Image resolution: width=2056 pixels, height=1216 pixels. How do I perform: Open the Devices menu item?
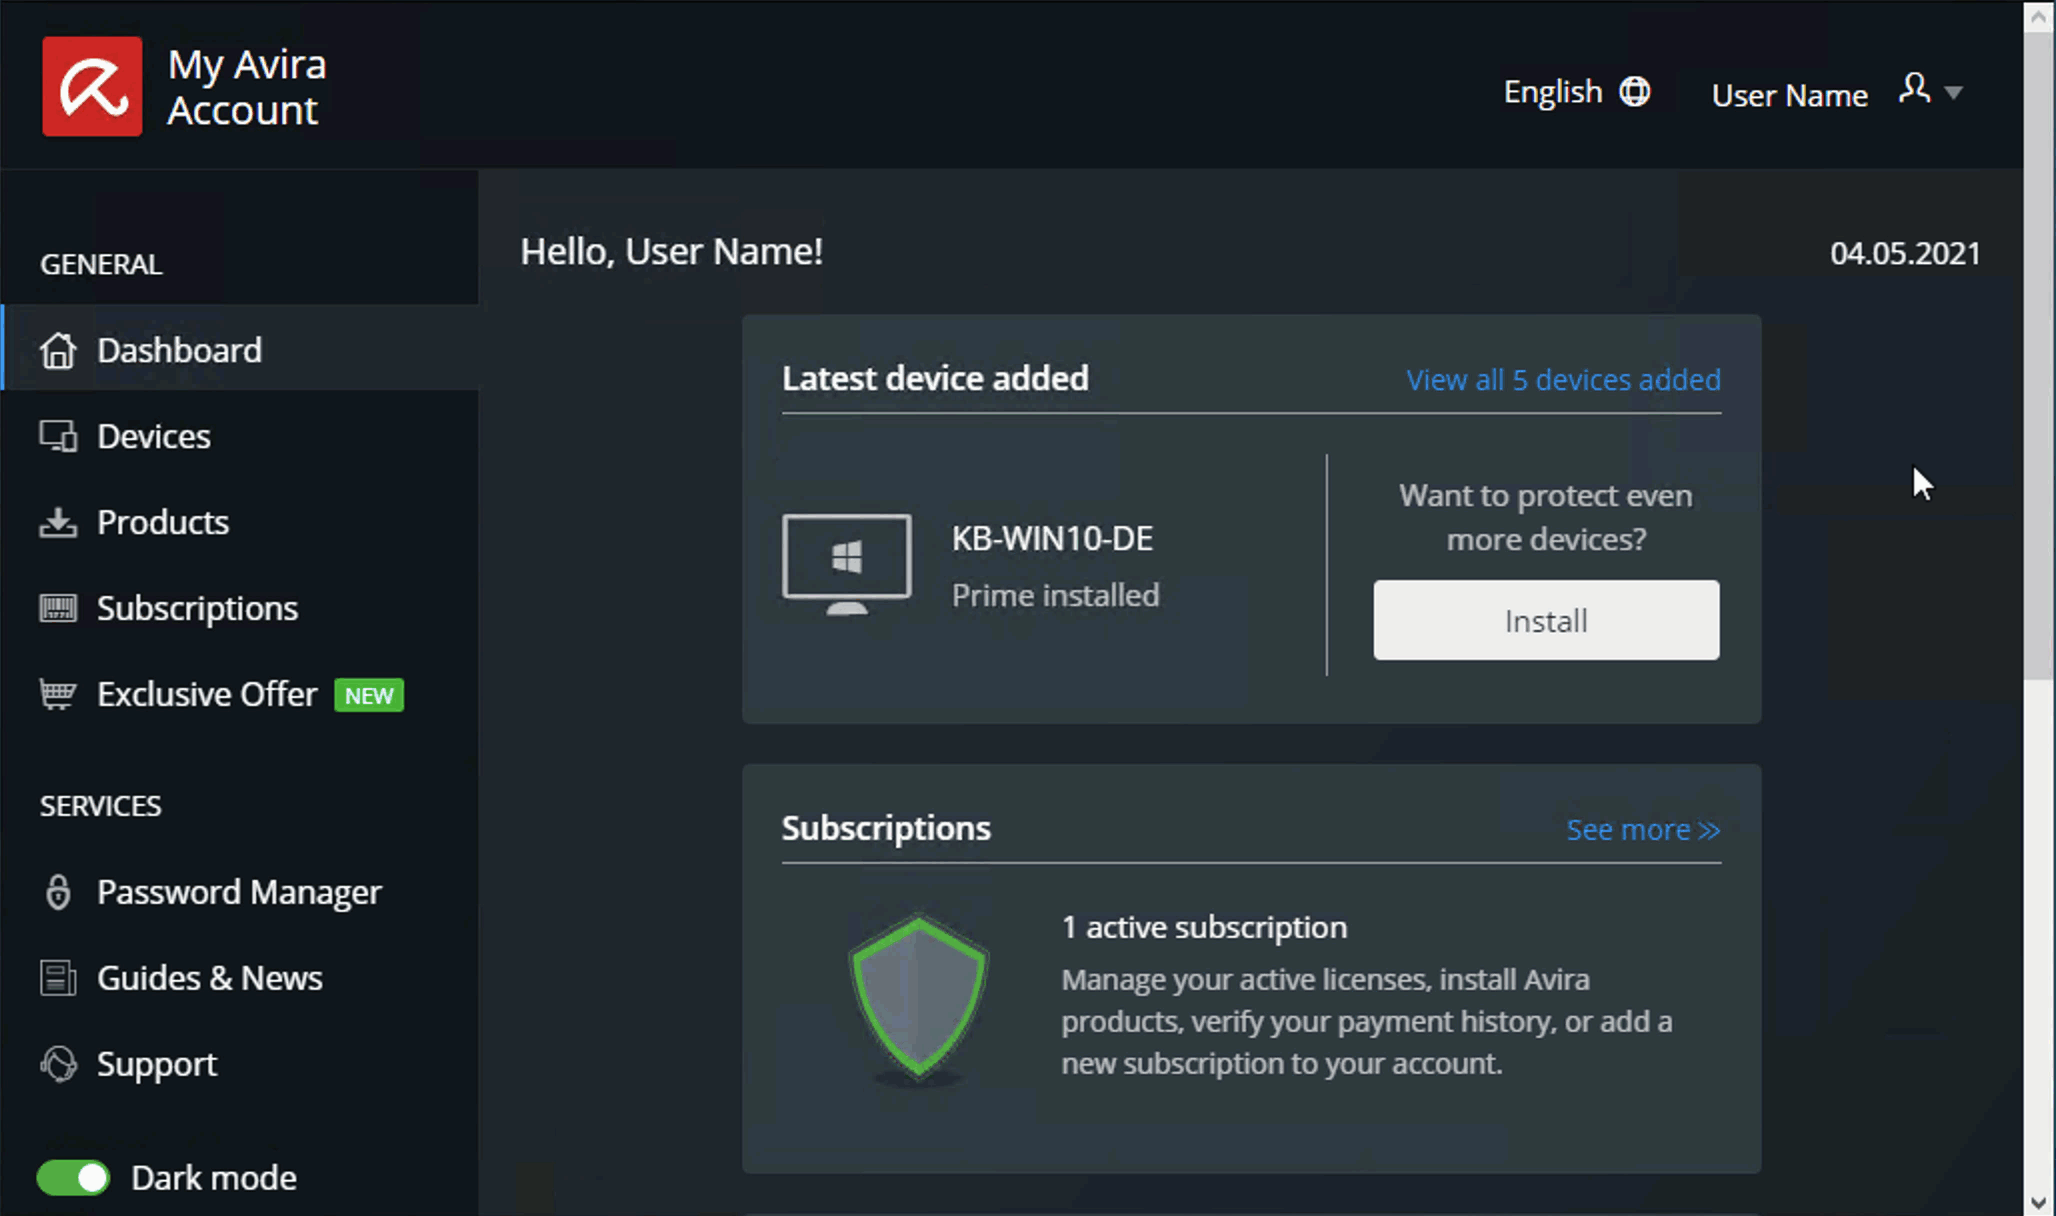(240, 436)
